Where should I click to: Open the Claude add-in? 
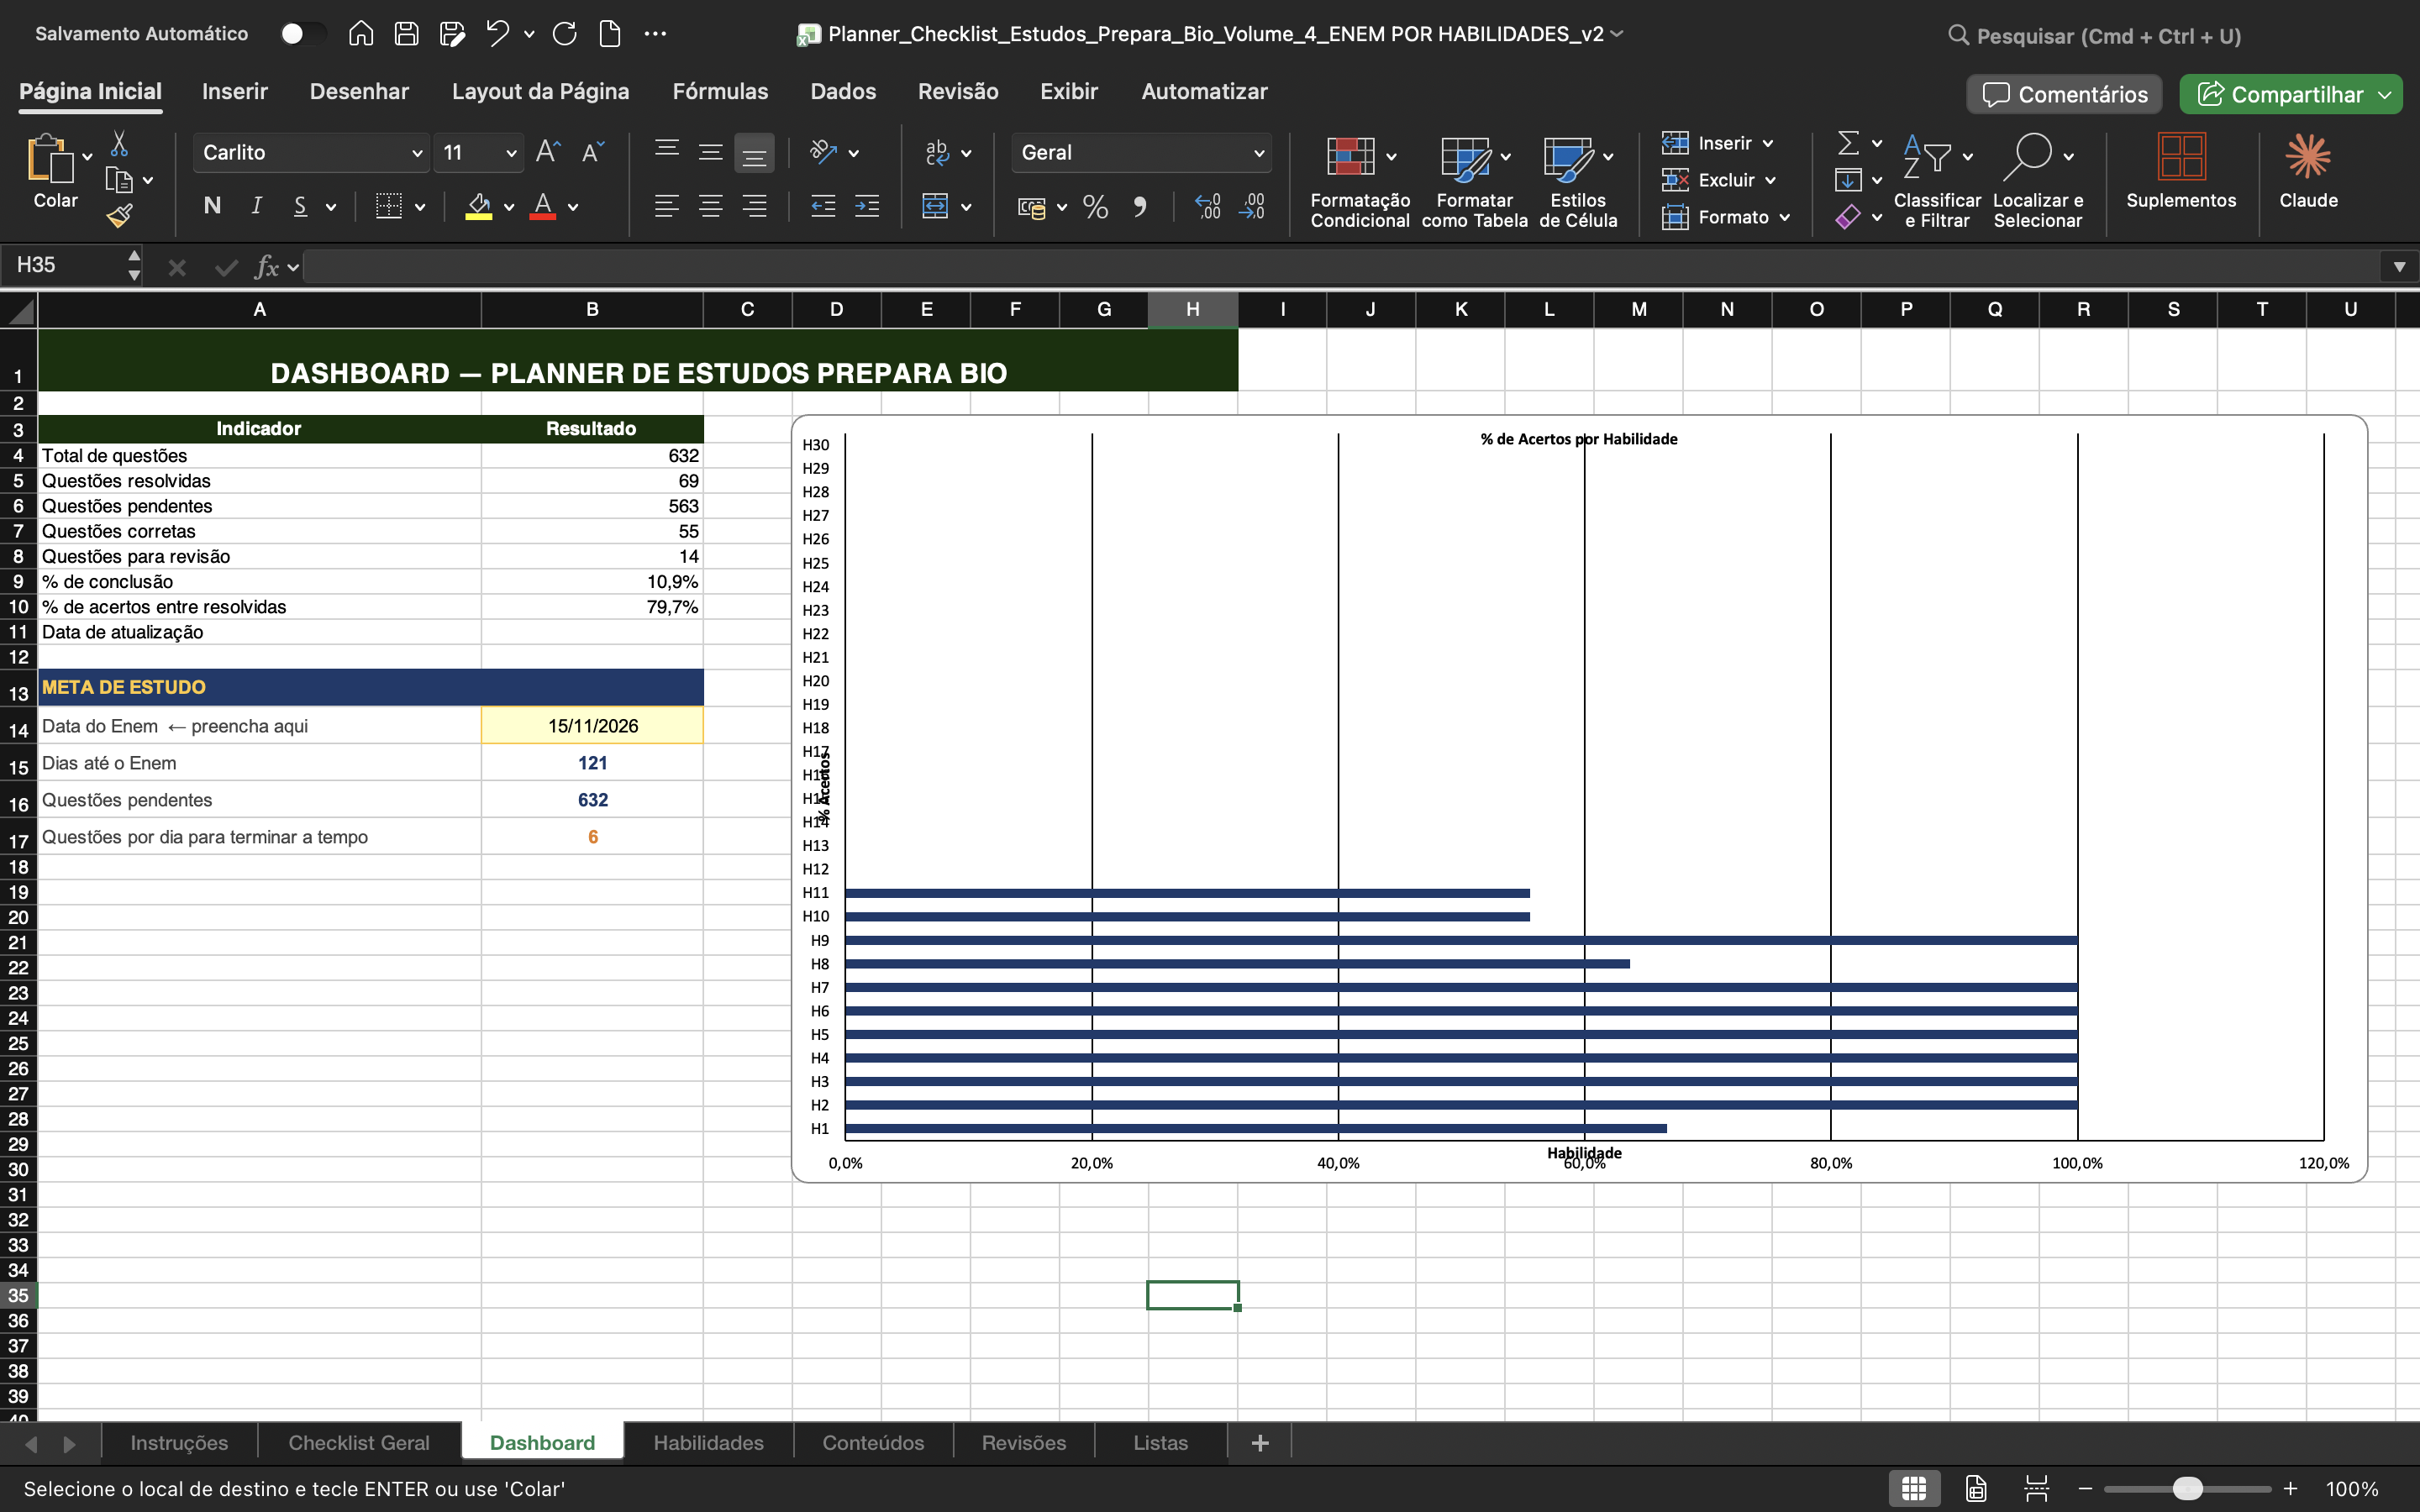[x=2308, y=172]
